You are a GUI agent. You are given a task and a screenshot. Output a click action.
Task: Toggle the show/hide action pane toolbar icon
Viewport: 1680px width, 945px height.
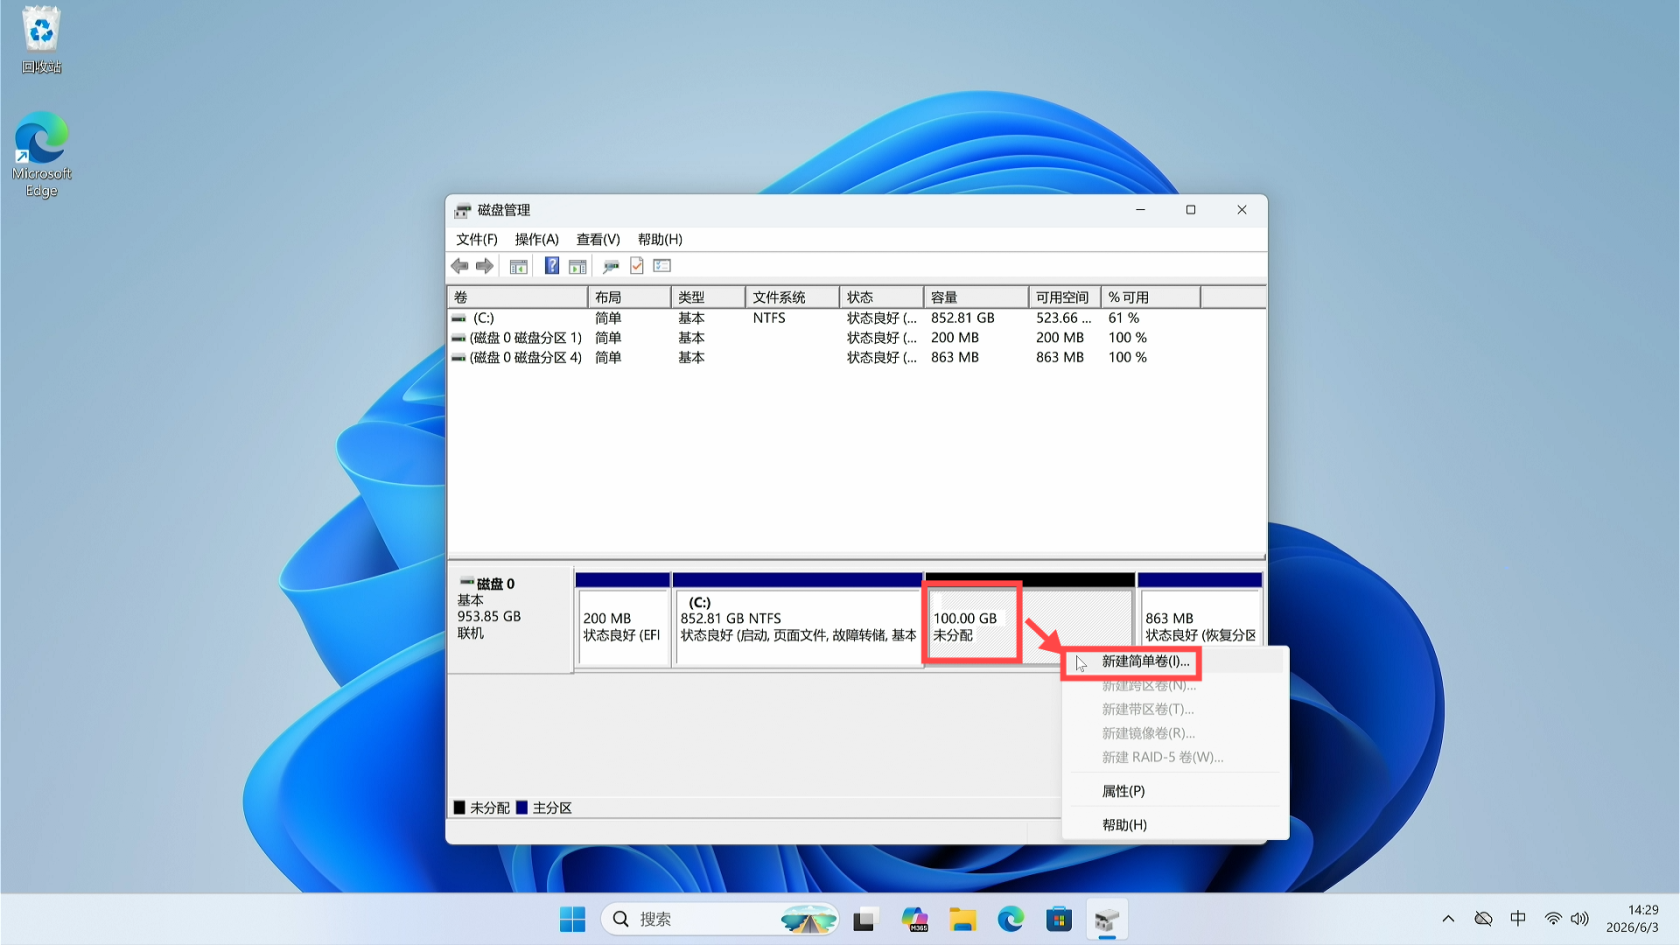578,266
